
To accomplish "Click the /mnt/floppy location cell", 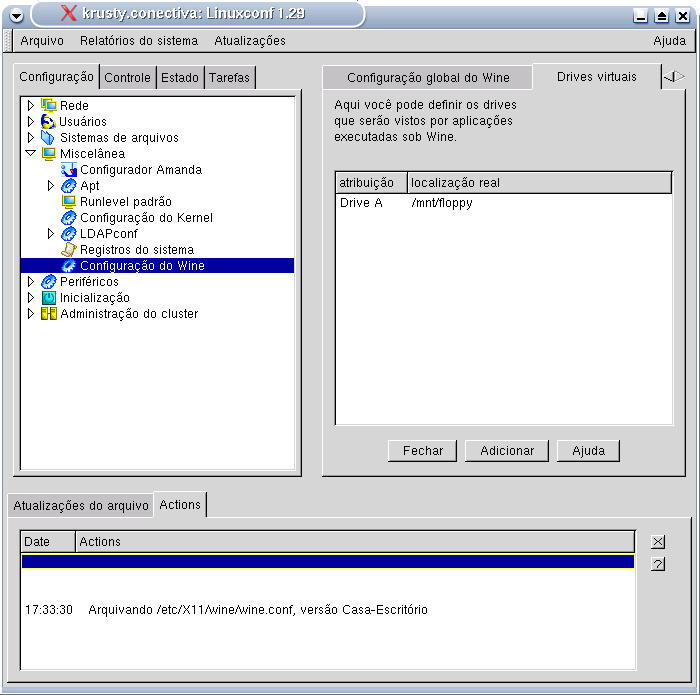I will 442,203.
